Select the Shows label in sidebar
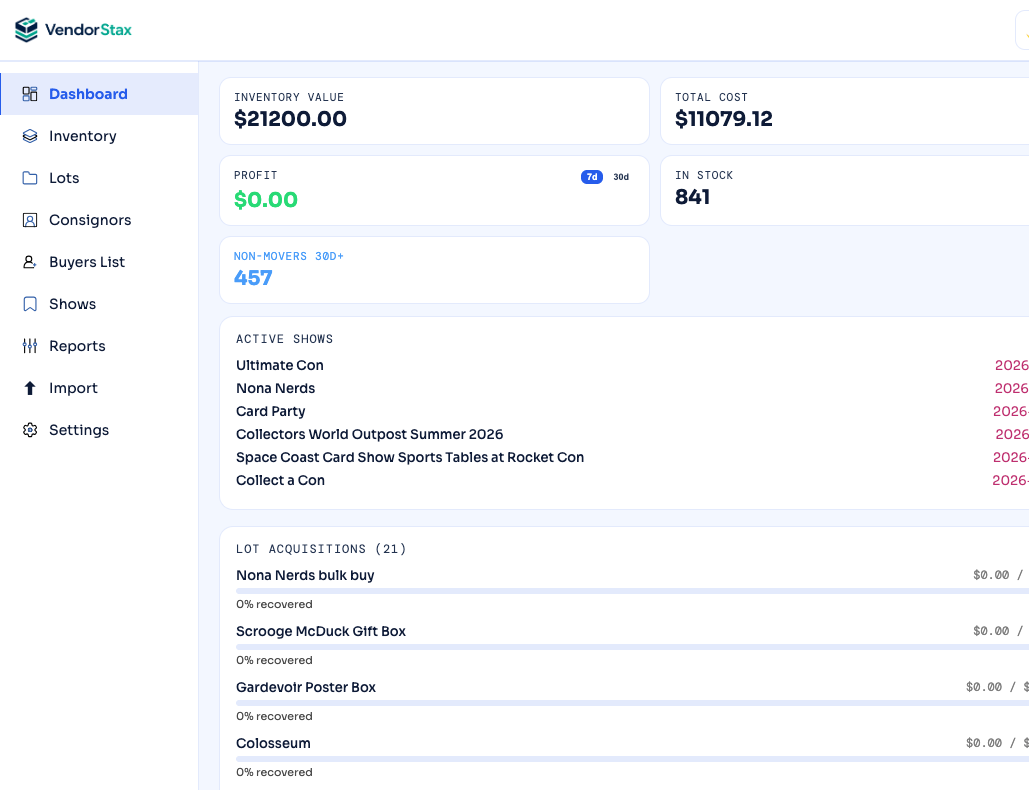1029x790 pixels. point(72,304)
